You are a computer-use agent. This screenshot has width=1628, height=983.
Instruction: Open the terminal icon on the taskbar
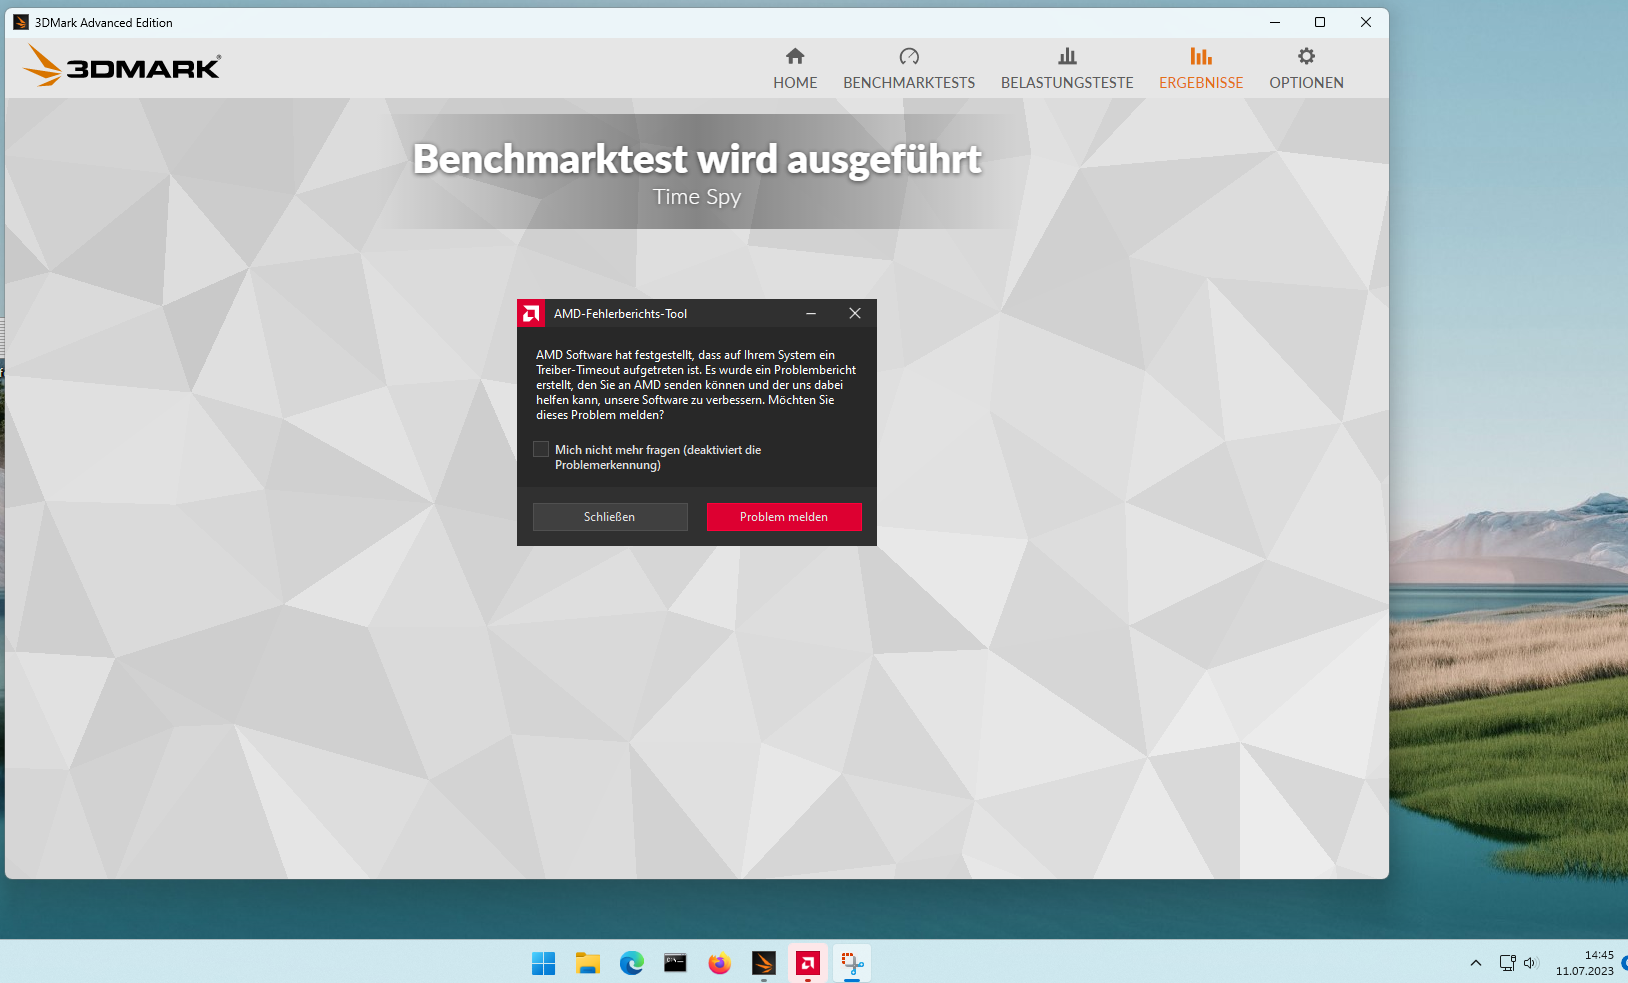click(x=676, y=963)
